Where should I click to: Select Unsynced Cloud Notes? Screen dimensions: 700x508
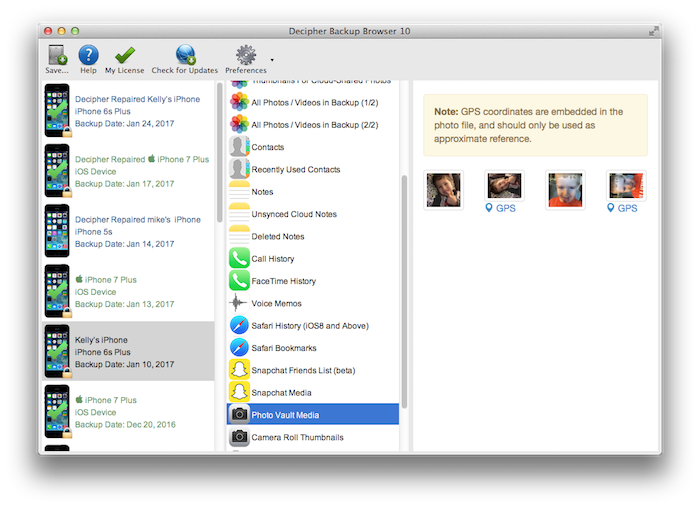point(294,214)
